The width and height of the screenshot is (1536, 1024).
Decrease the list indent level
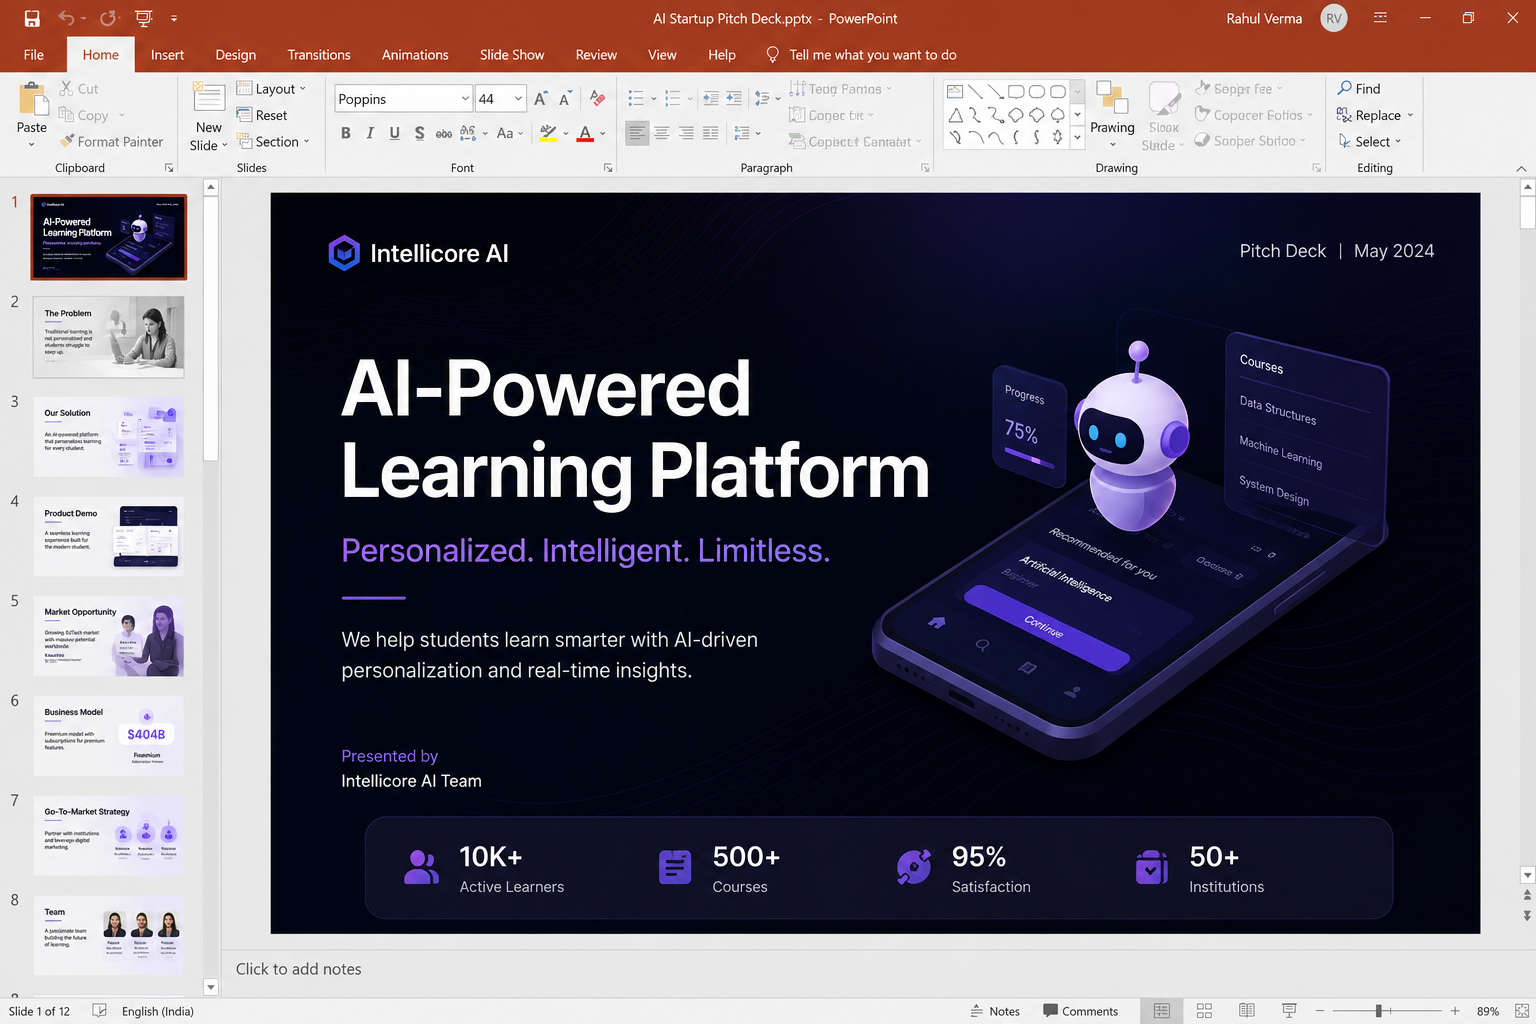pos(710,98)
